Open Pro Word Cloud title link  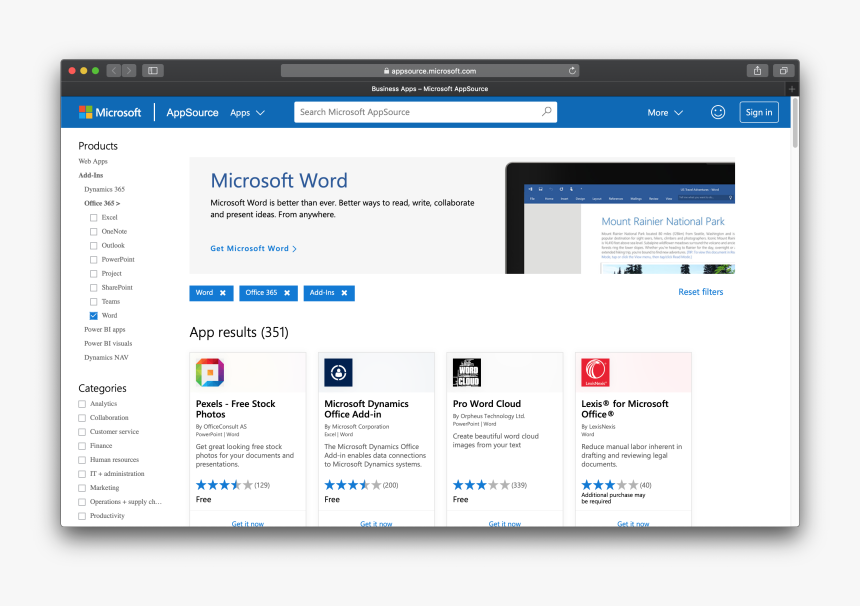pos(486,404)
